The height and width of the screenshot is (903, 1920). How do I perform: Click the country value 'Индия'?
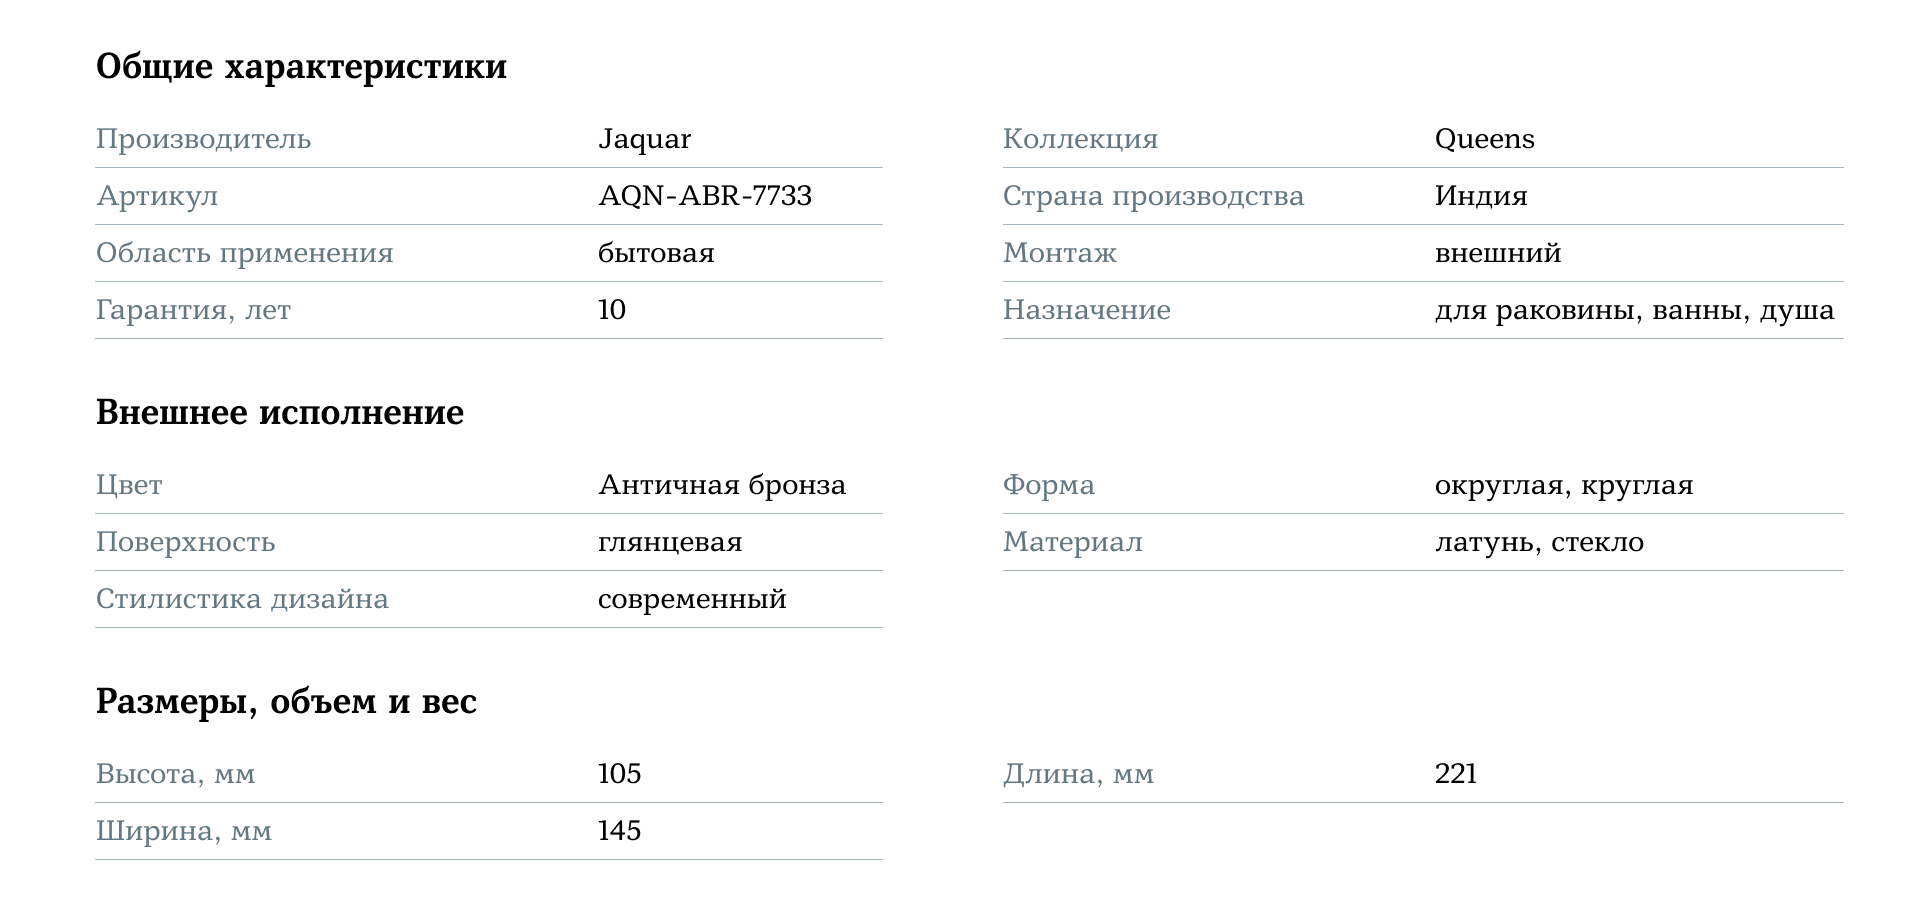(1481, 196)
